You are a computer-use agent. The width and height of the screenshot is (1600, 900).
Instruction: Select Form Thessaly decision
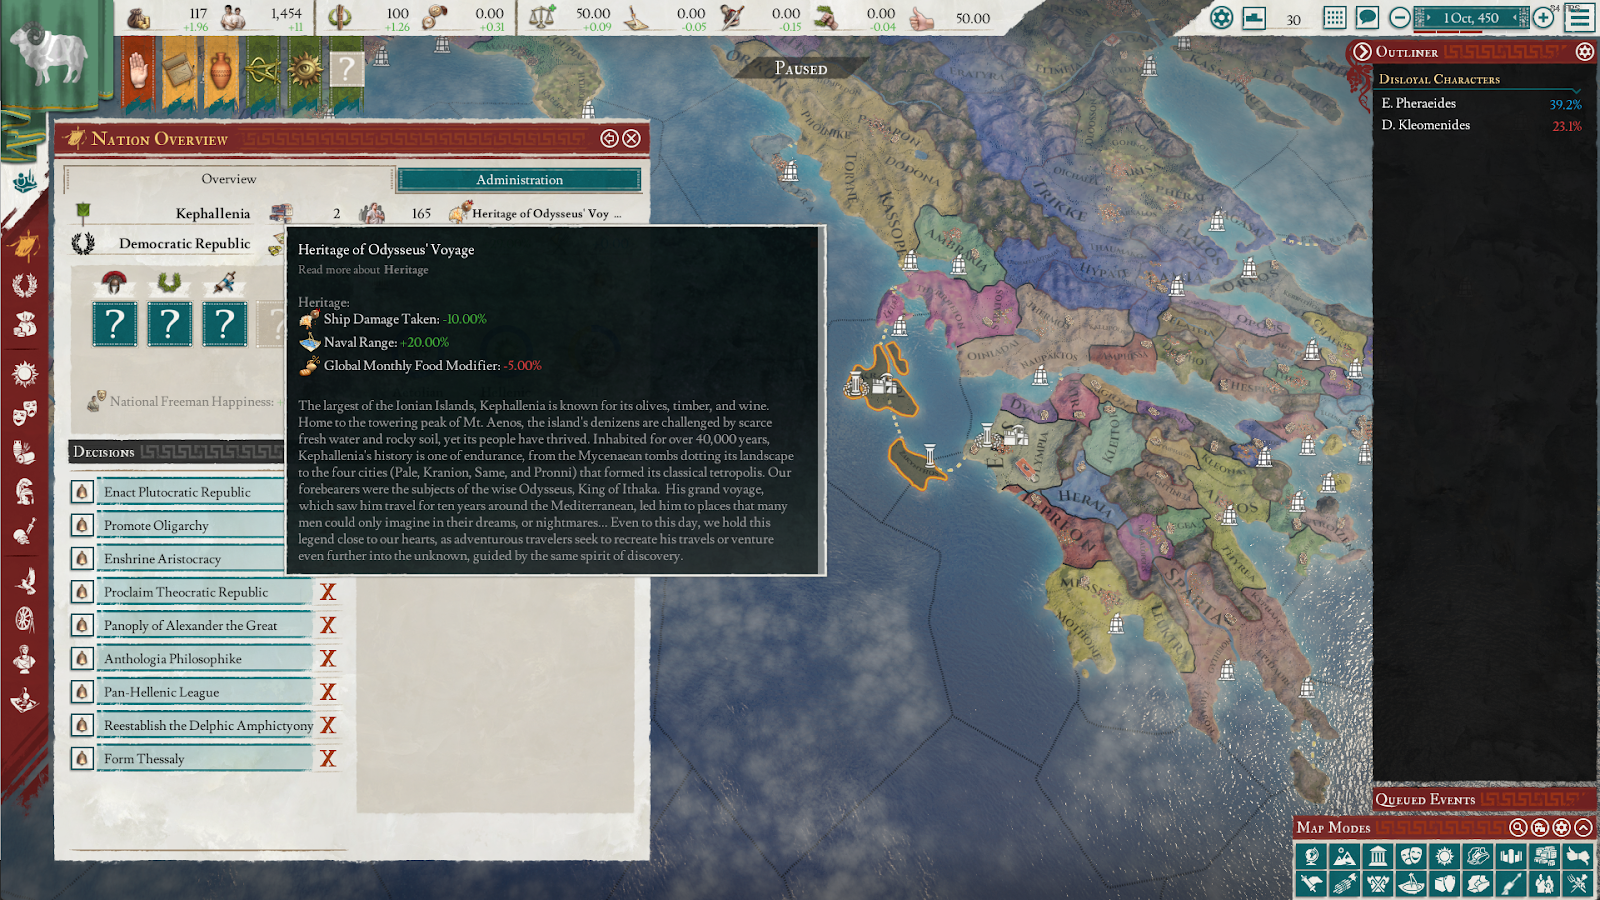(204, 759)
